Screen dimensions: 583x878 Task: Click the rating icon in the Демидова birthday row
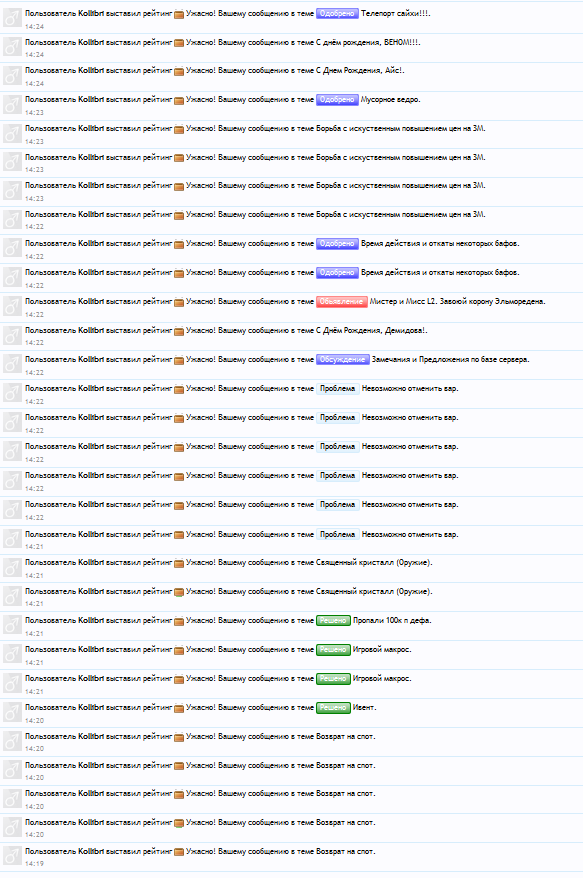tap(179, 331)
